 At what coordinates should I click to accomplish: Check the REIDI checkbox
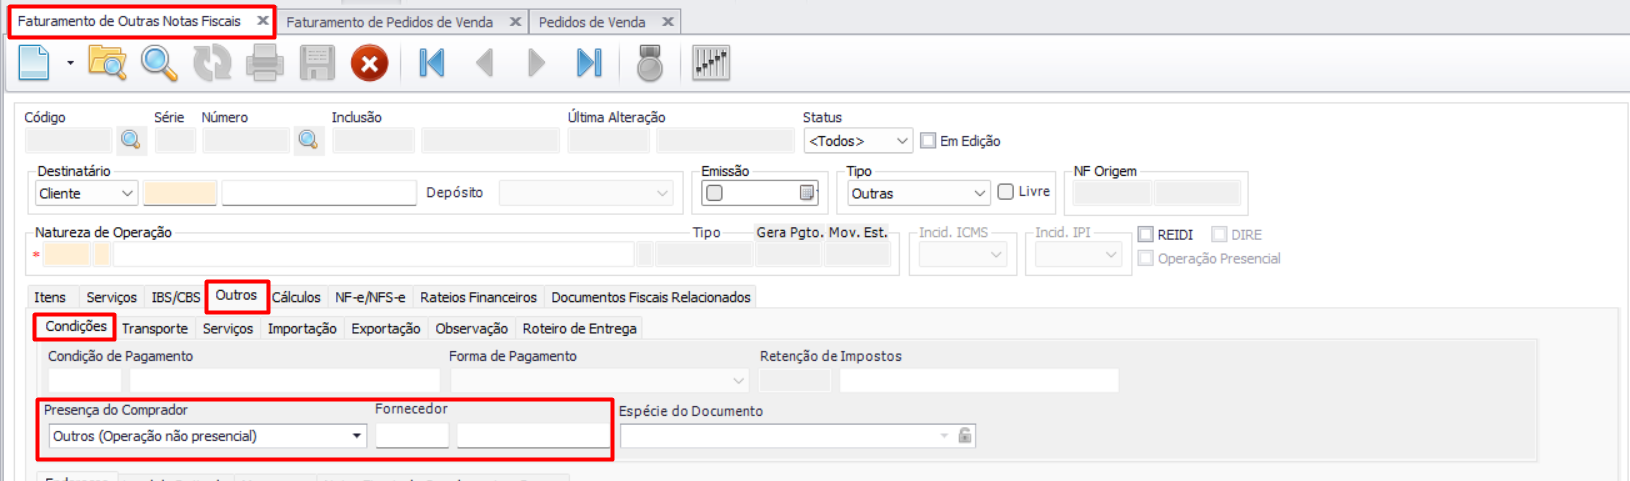pos(1146,234)
